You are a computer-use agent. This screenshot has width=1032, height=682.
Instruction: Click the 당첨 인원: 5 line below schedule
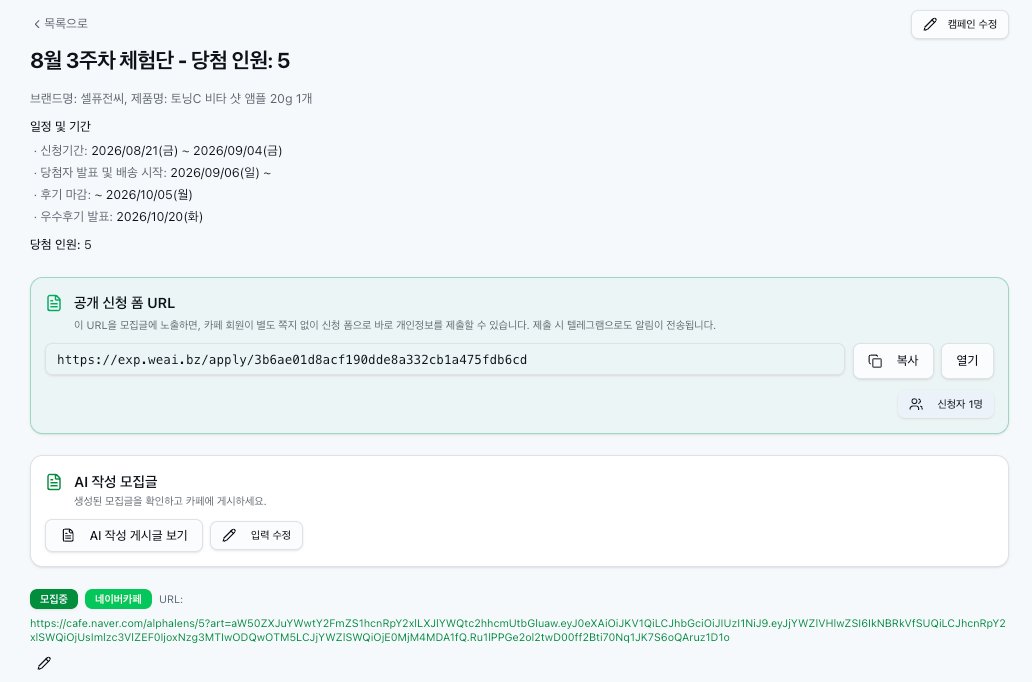click(61, 245)
